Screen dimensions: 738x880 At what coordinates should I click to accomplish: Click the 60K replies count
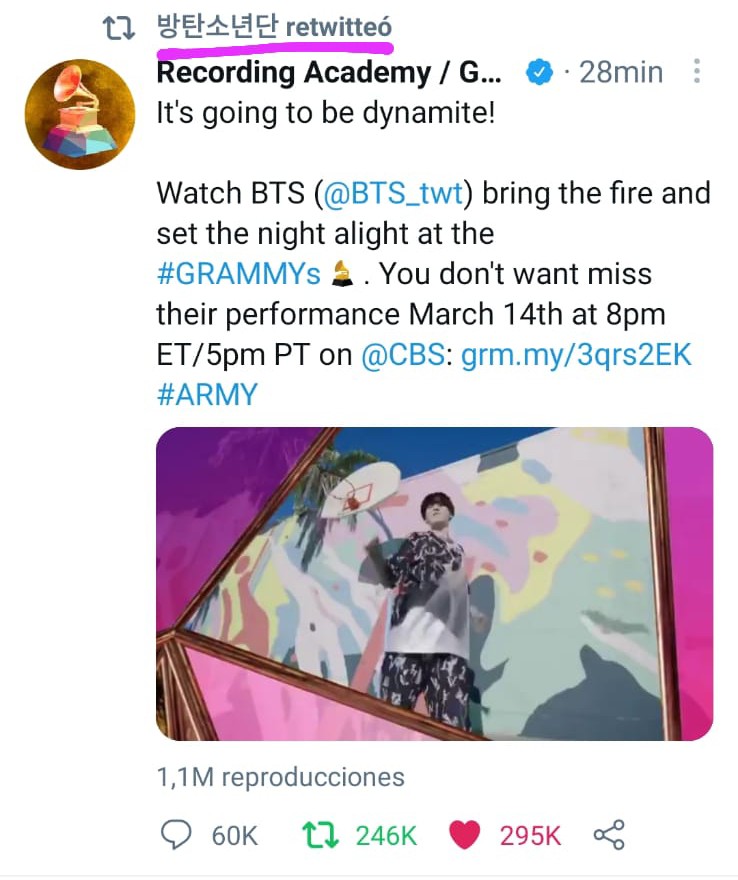point(235,835)
